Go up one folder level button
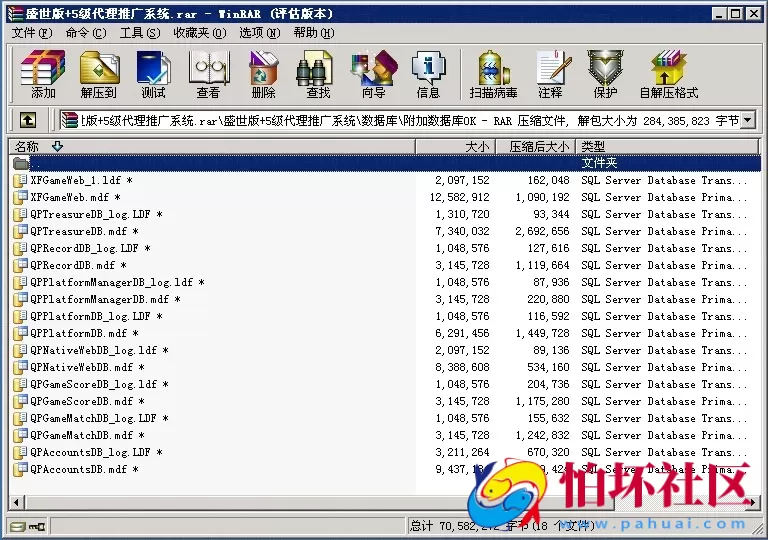Viewport: 768px width, 540px height. 27,120
